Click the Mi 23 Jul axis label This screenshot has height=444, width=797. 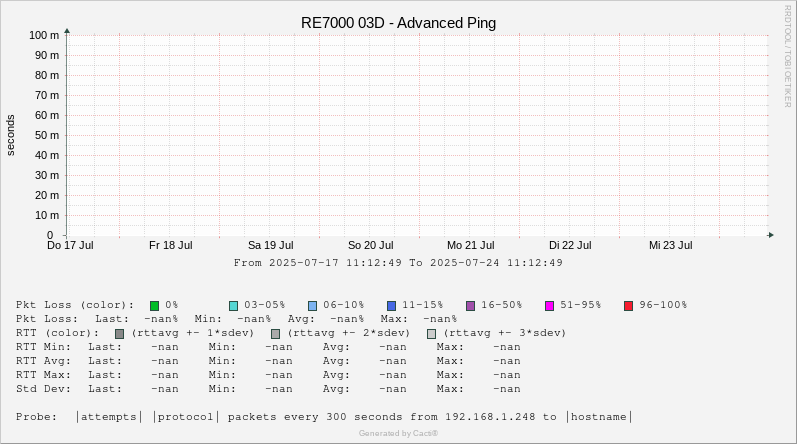(x=670, y=245)
